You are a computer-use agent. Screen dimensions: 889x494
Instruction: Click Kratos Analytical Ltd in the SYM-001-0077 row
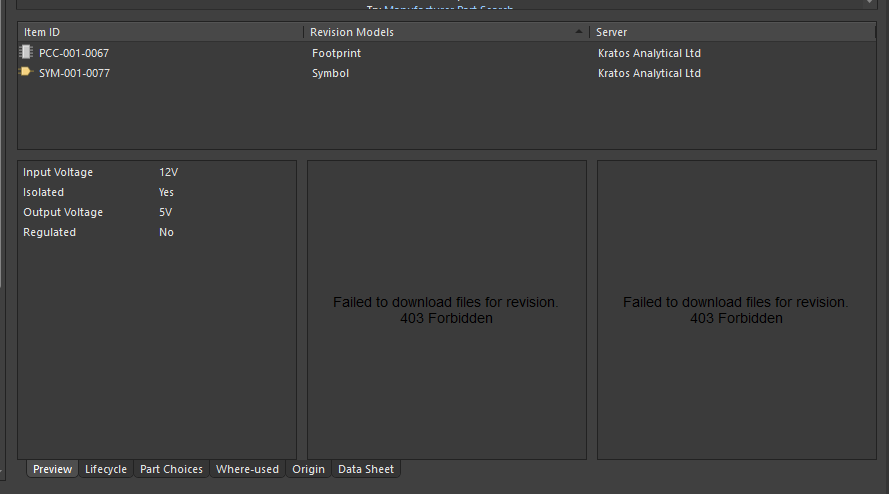coord(649,73)
